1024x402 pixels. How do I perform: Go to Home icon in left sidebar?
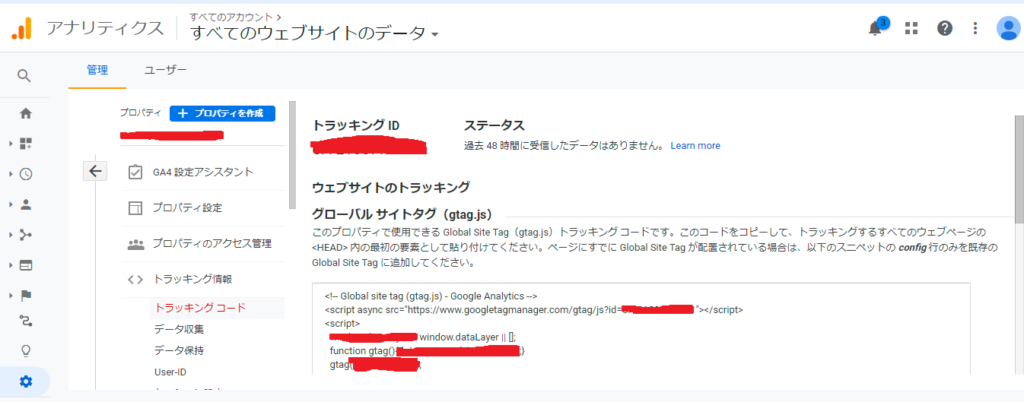pos(25,114)
